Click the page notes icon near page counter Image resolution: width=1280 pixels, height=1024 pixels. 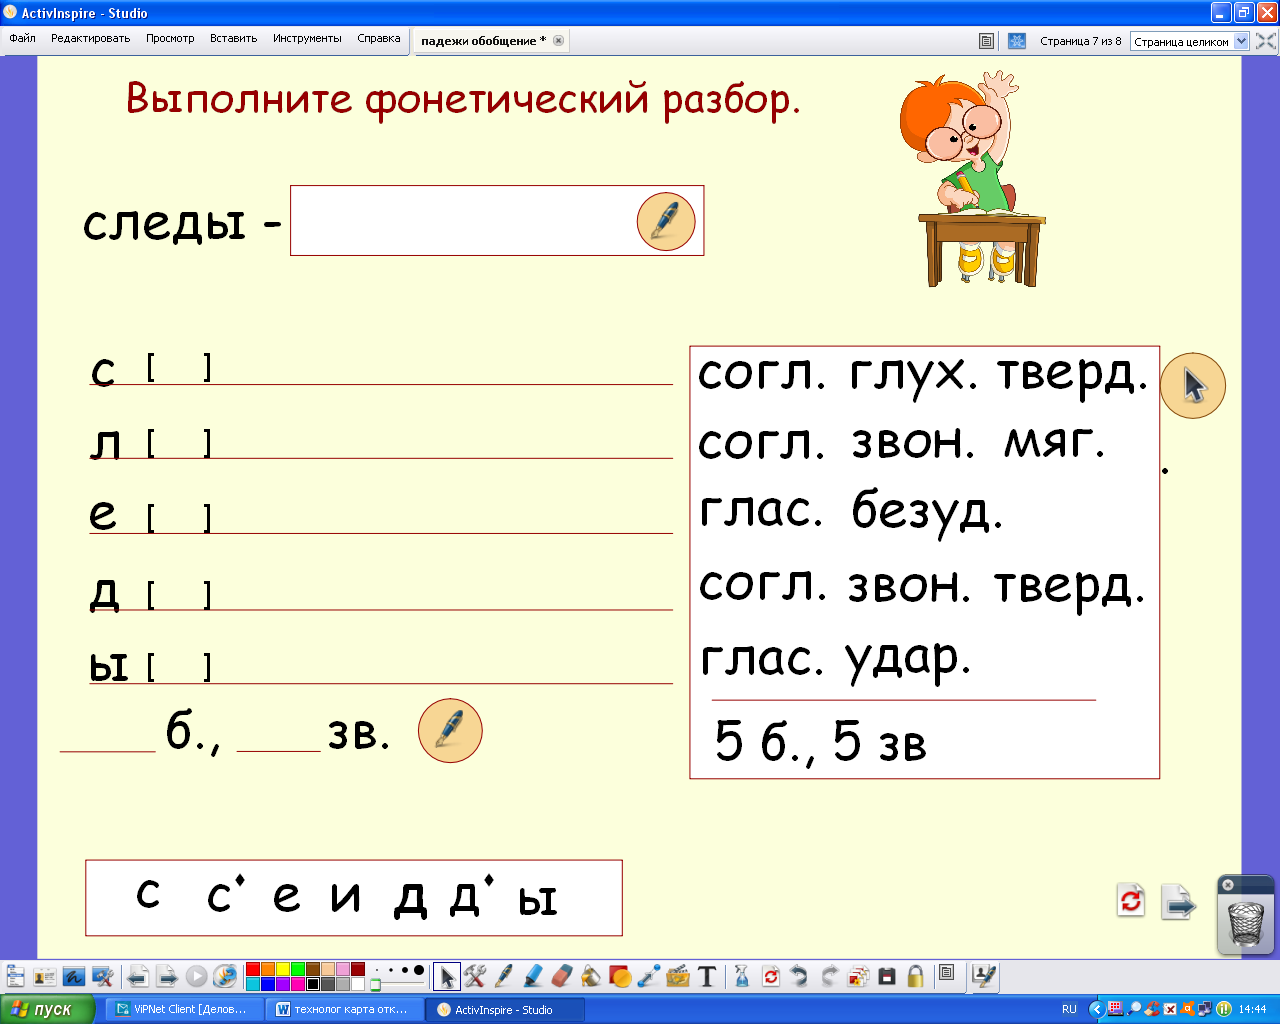click(x=986, y=41)
